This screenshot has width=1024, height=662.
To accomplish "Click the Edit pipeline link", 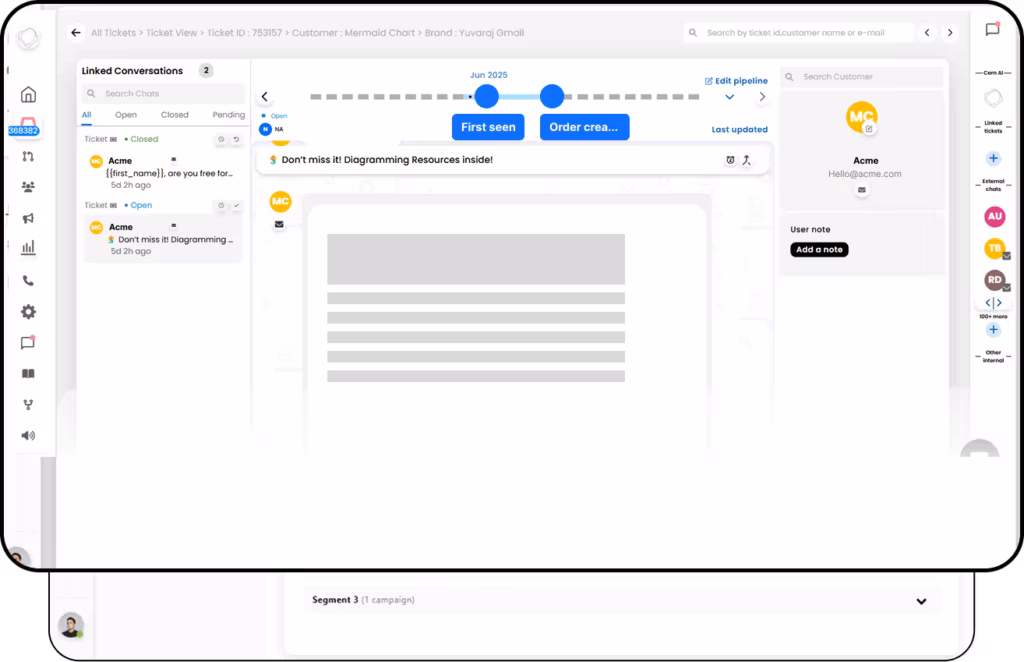I will point(736,81).
